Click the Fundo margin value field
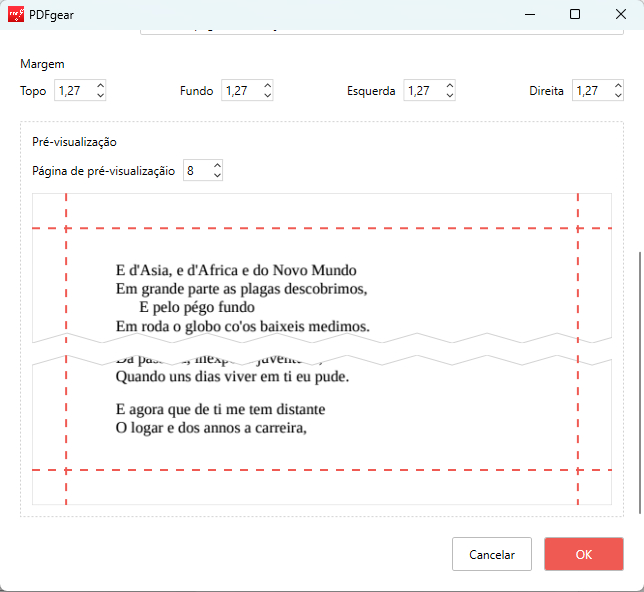This screenshot has width=644, height=592. click(239, 91)
